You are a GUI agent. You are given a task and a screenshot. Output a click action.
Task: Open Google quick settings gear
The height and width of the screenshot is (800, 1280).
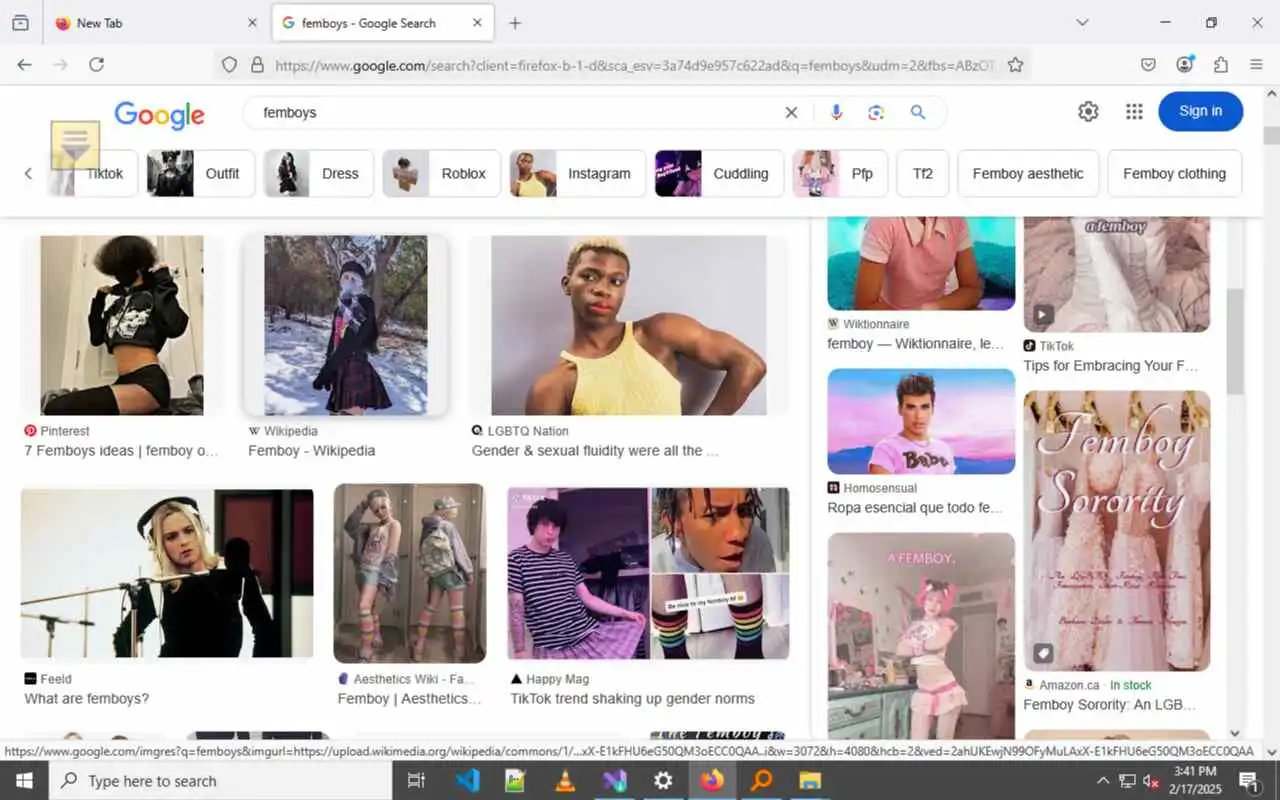1088,112
